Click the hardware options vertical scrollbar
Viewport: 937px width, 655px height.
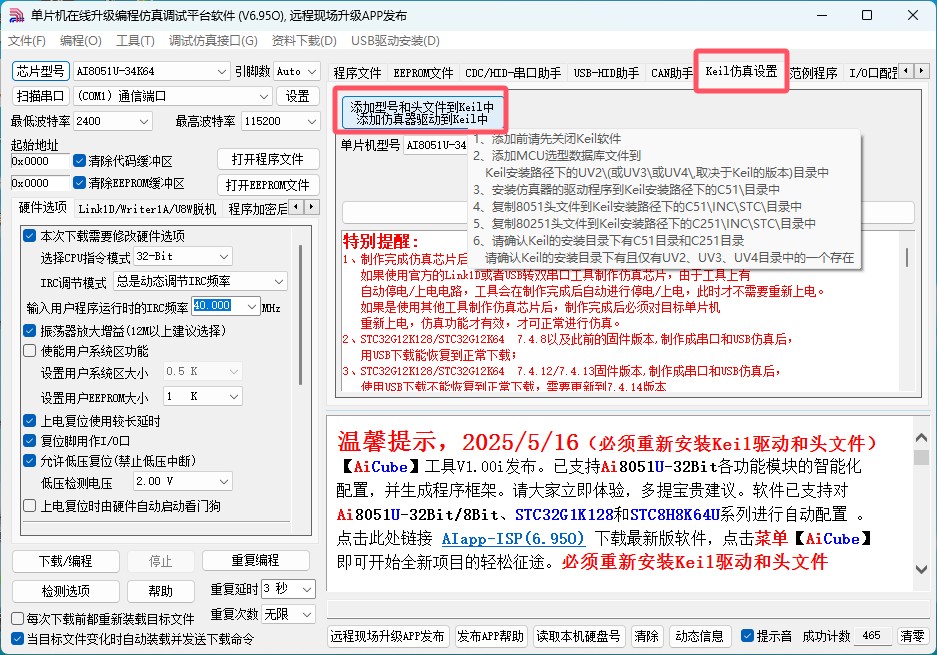pyautogui.click(x=301, y=316)
